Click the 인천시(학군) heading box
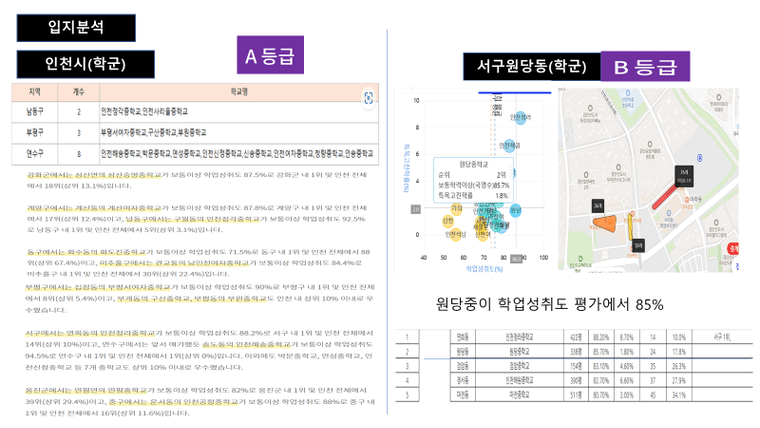 coord(86,64)
